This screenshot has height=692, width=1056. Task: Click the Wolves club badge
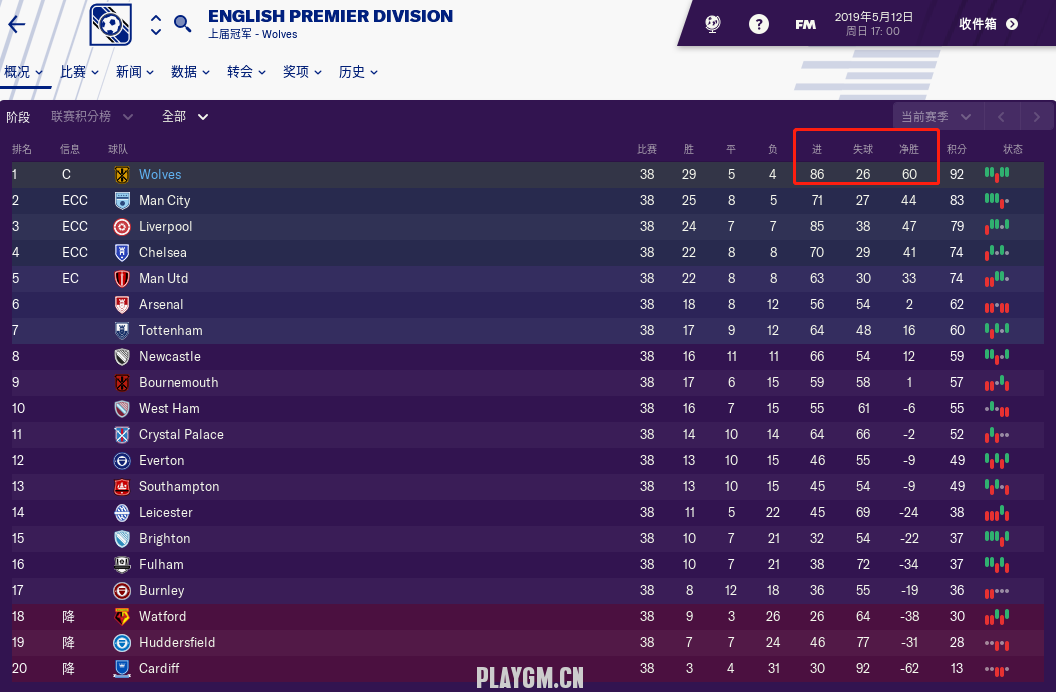point(122,174)
